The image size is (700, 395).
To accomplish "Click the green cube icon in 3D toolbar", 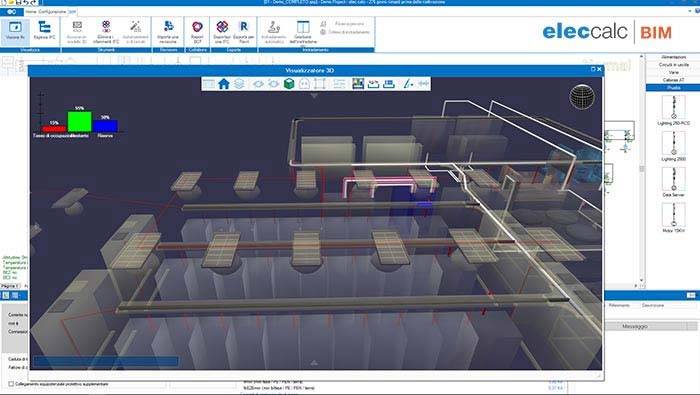I will point(289,83).
